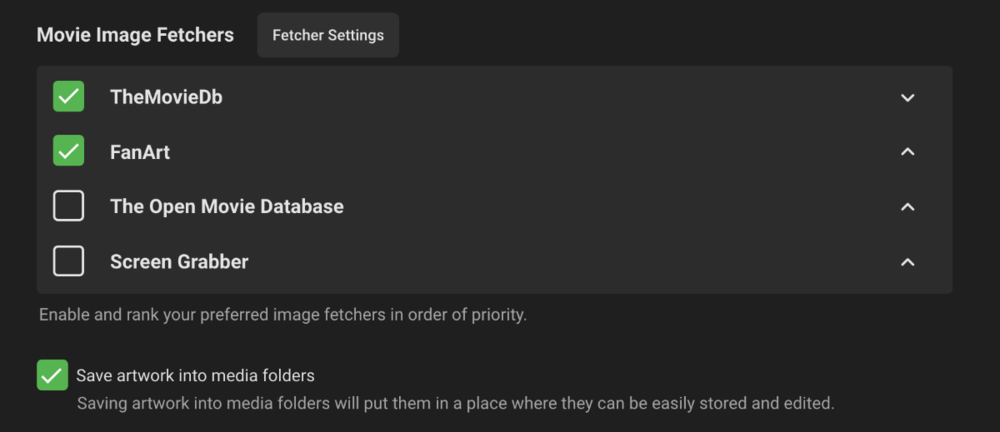Click the fetcher priority help text
Screen dimensions: 1000x432
(x=282, y=315)
